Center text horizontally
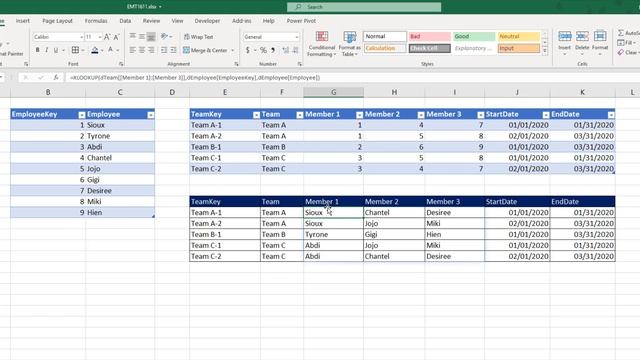This screenshot has height=360, width=640. 142,50
